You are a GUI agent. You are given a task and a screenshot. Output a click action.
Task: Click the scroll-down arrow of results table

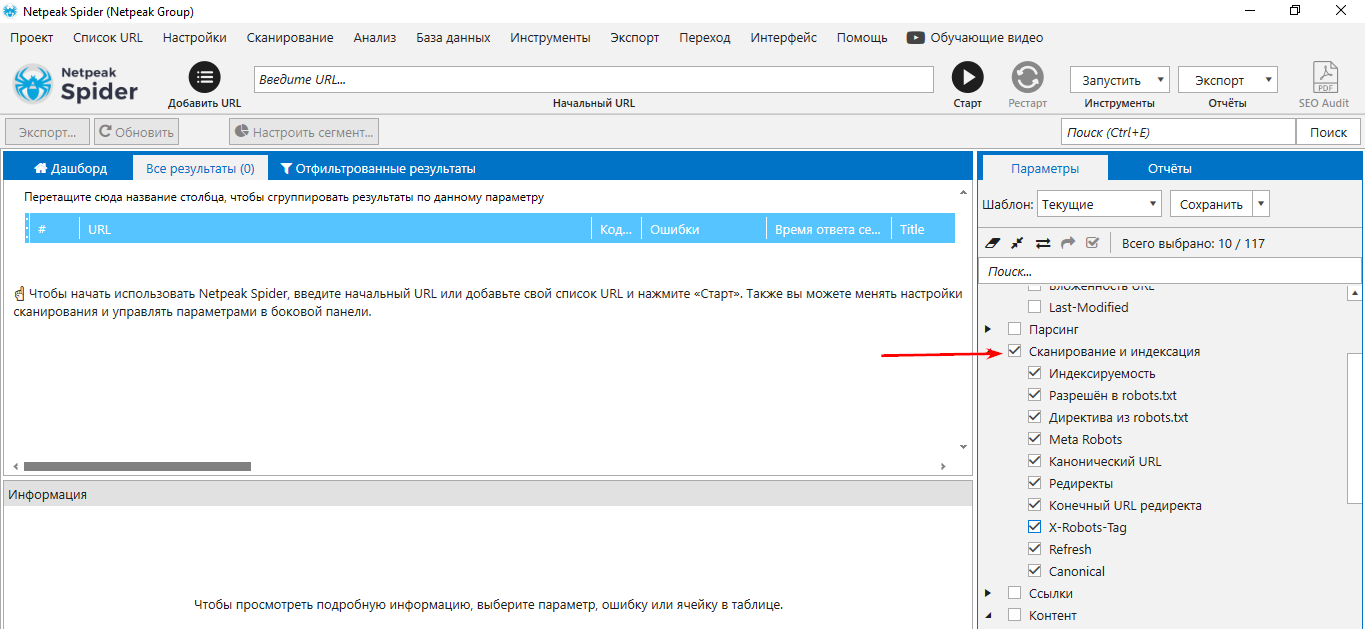tap(964, 447)
